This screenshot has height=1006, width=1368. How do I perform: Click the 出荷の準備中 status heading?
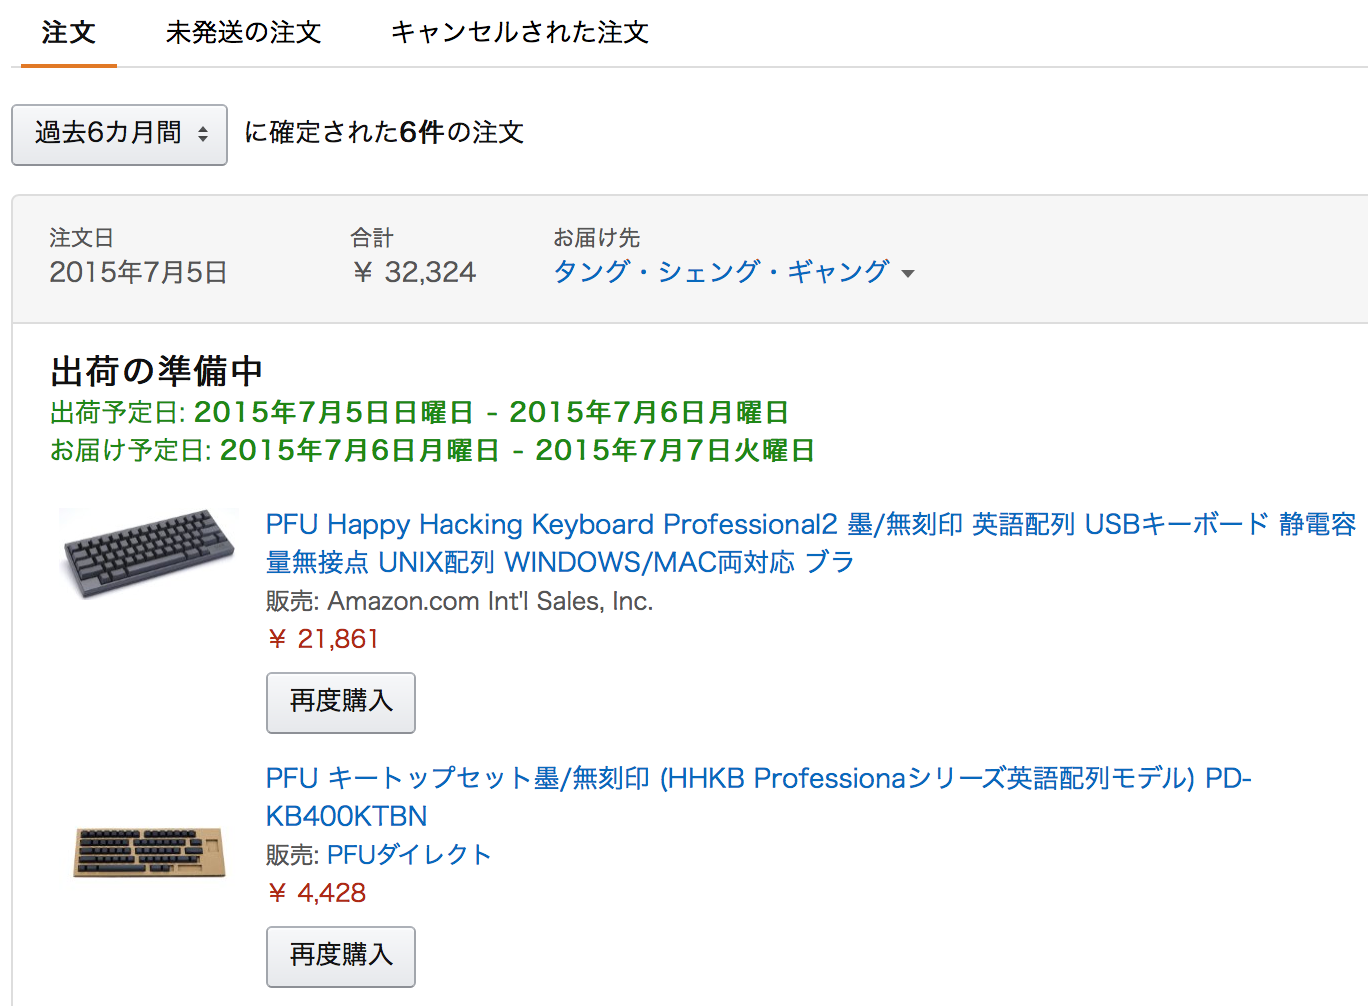157,371
